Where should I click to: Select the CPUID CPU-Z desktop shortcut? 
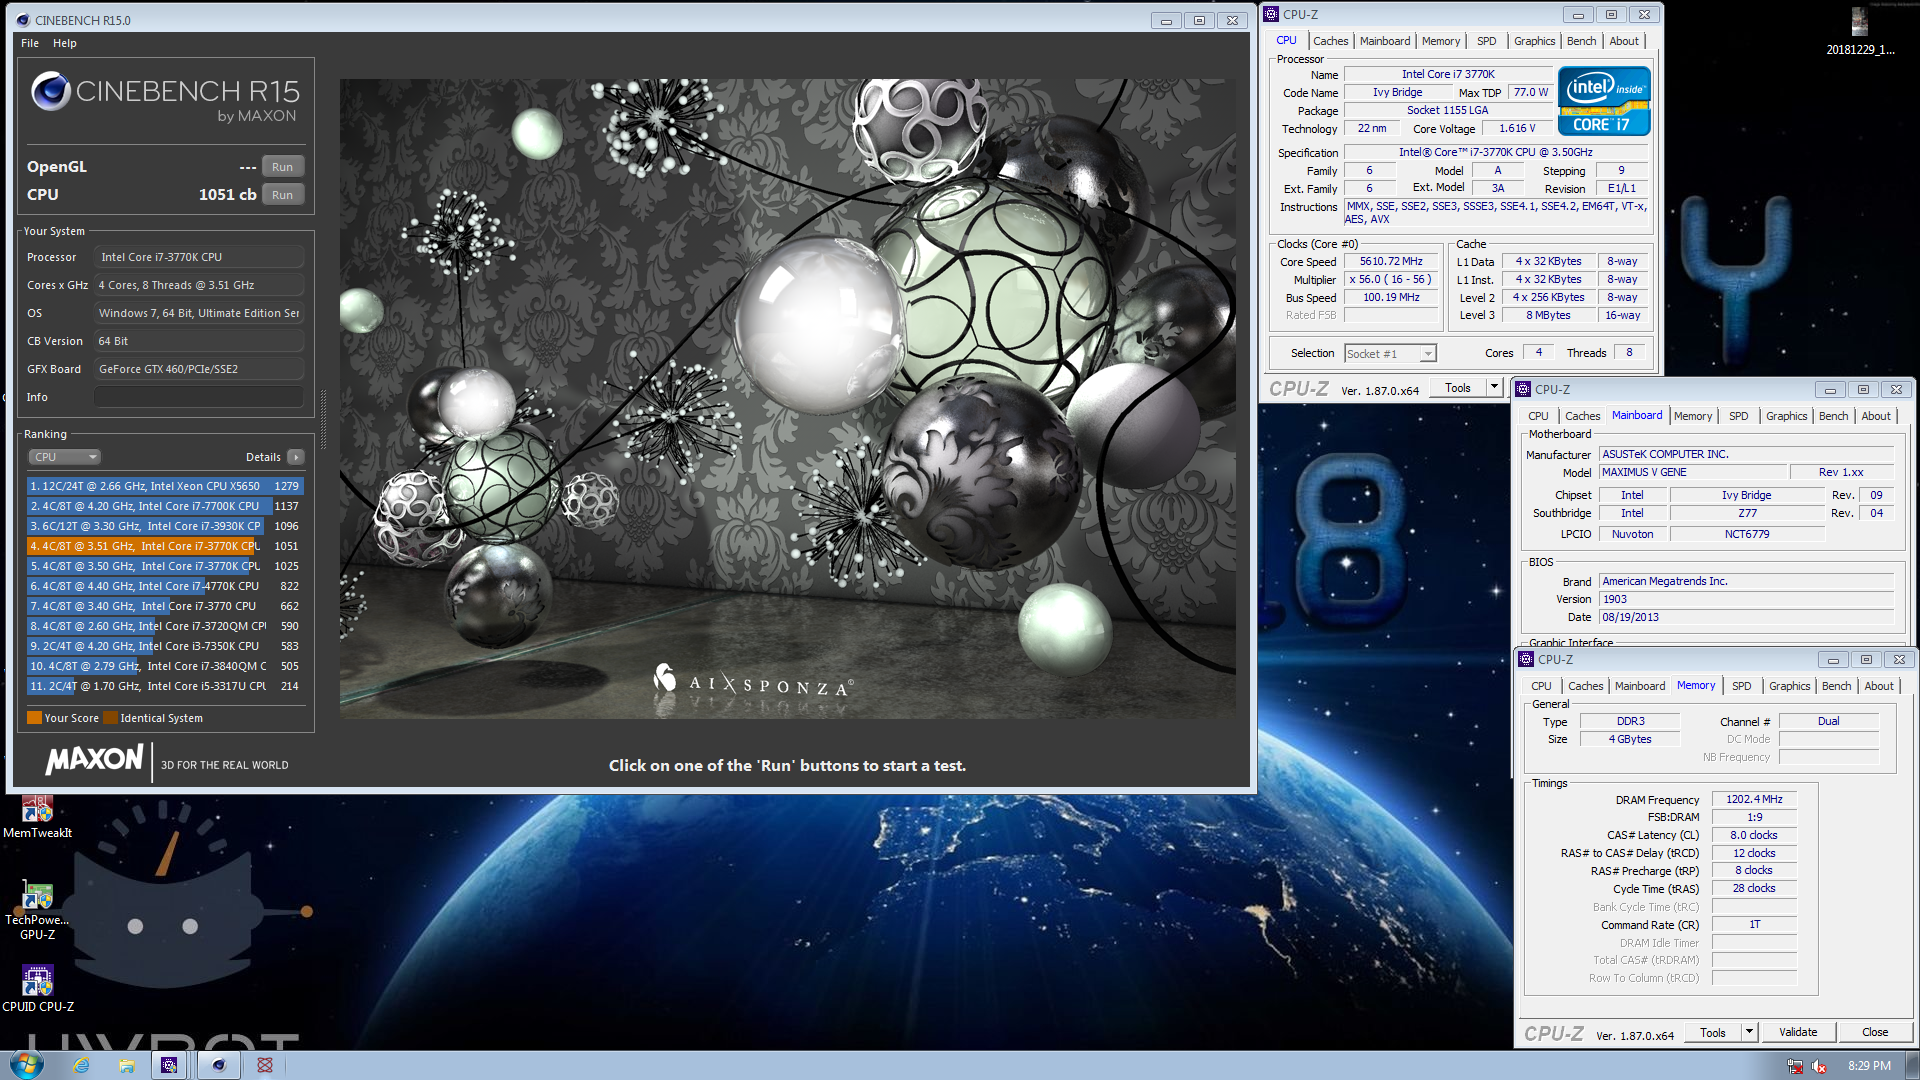(37, 988)
